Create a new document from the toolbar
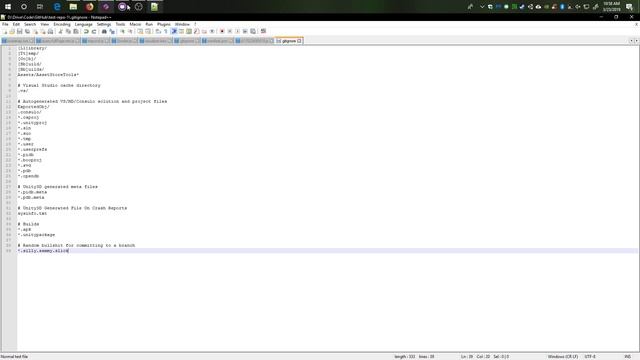640x360 pixels. click(x=5, y=31)
